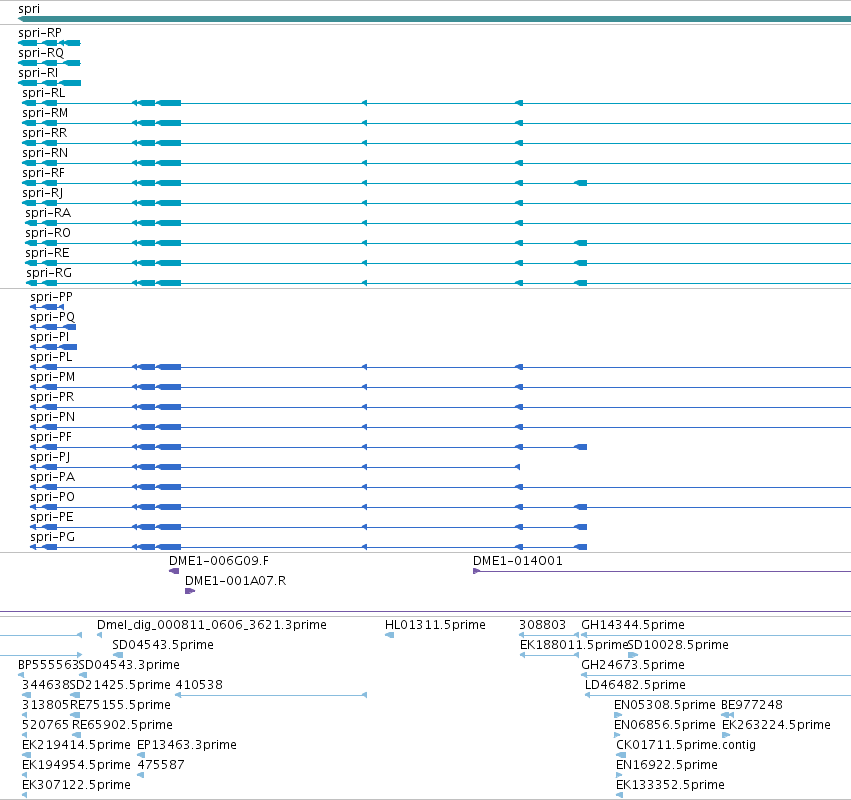The width and height of the screenshot is (851, 800).
Task: Click the spri-PO protein label
Action: [x=53, y=497]
